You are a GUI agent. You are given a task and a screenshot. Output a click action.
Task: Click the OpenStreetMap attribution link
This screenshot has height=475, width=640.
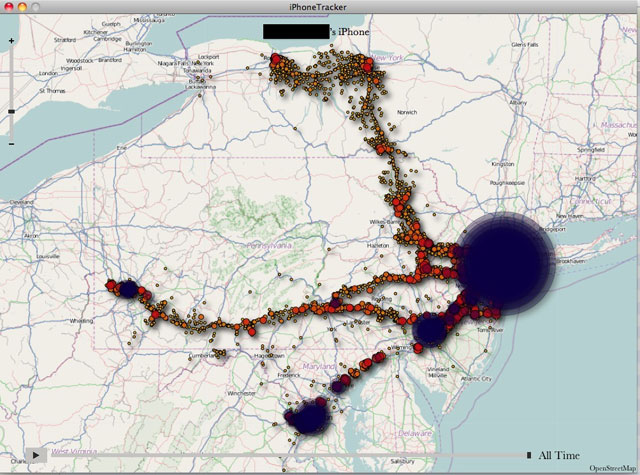tap(612, 468)
